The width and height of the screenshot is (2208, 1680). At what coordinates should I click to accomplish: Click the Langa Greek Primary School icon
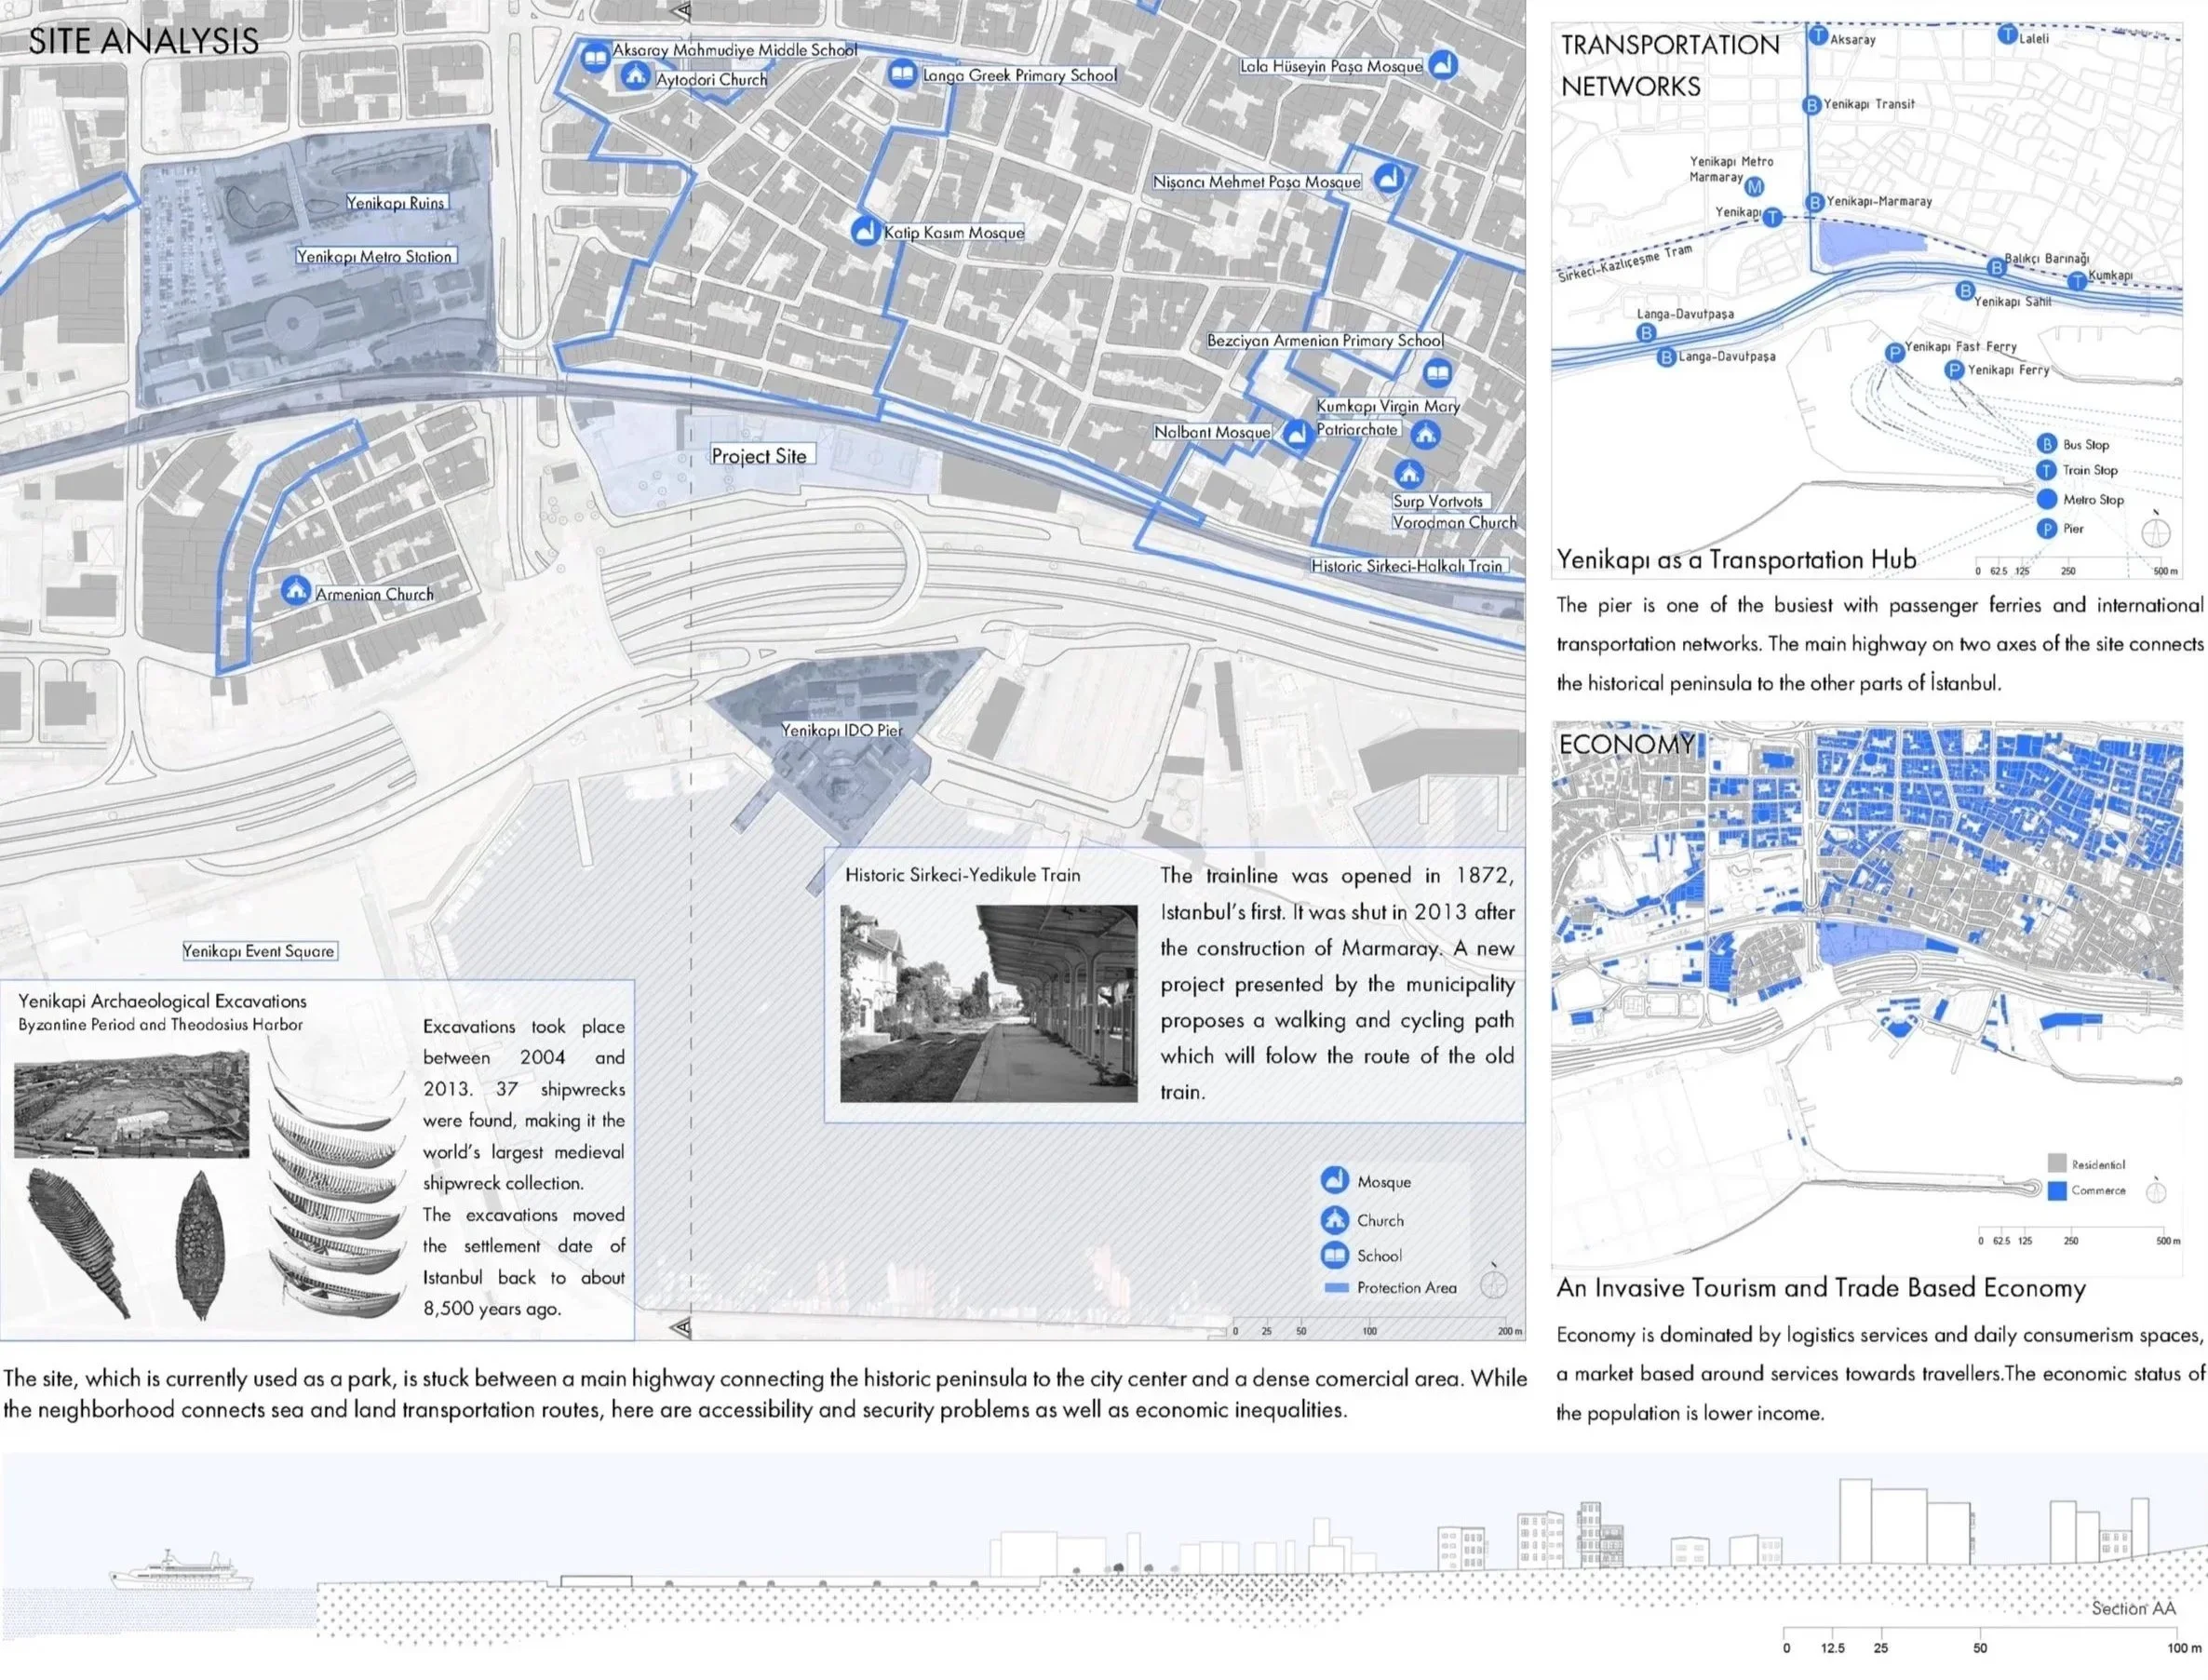click(x=901, y=73)
